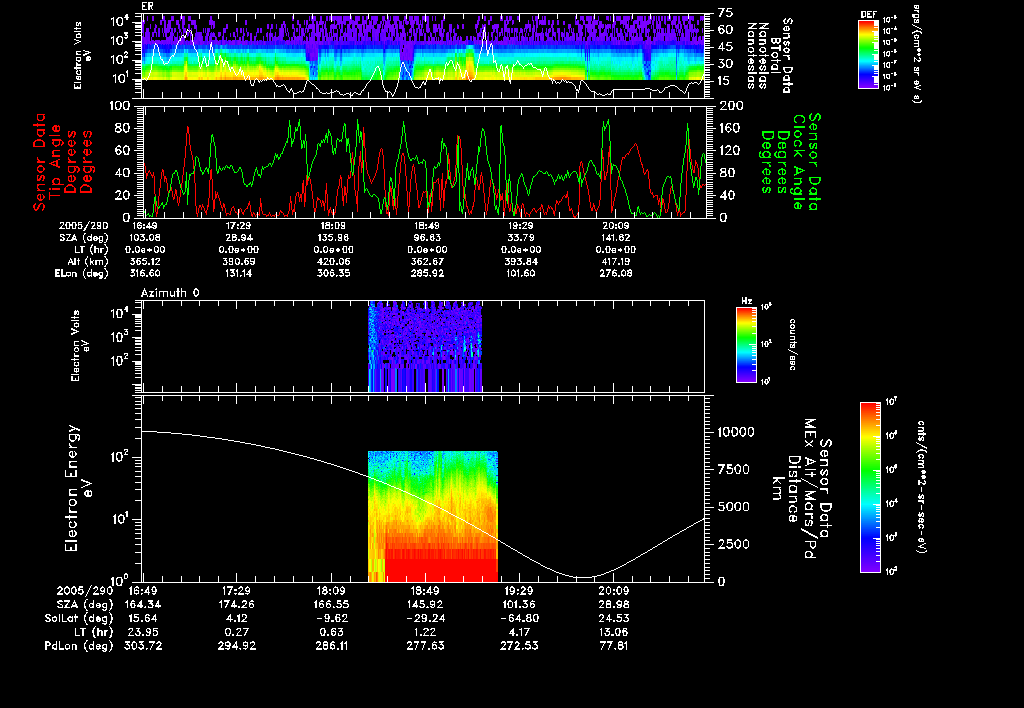
Task: Click SZA value 135.98
Action: point(333,238)
